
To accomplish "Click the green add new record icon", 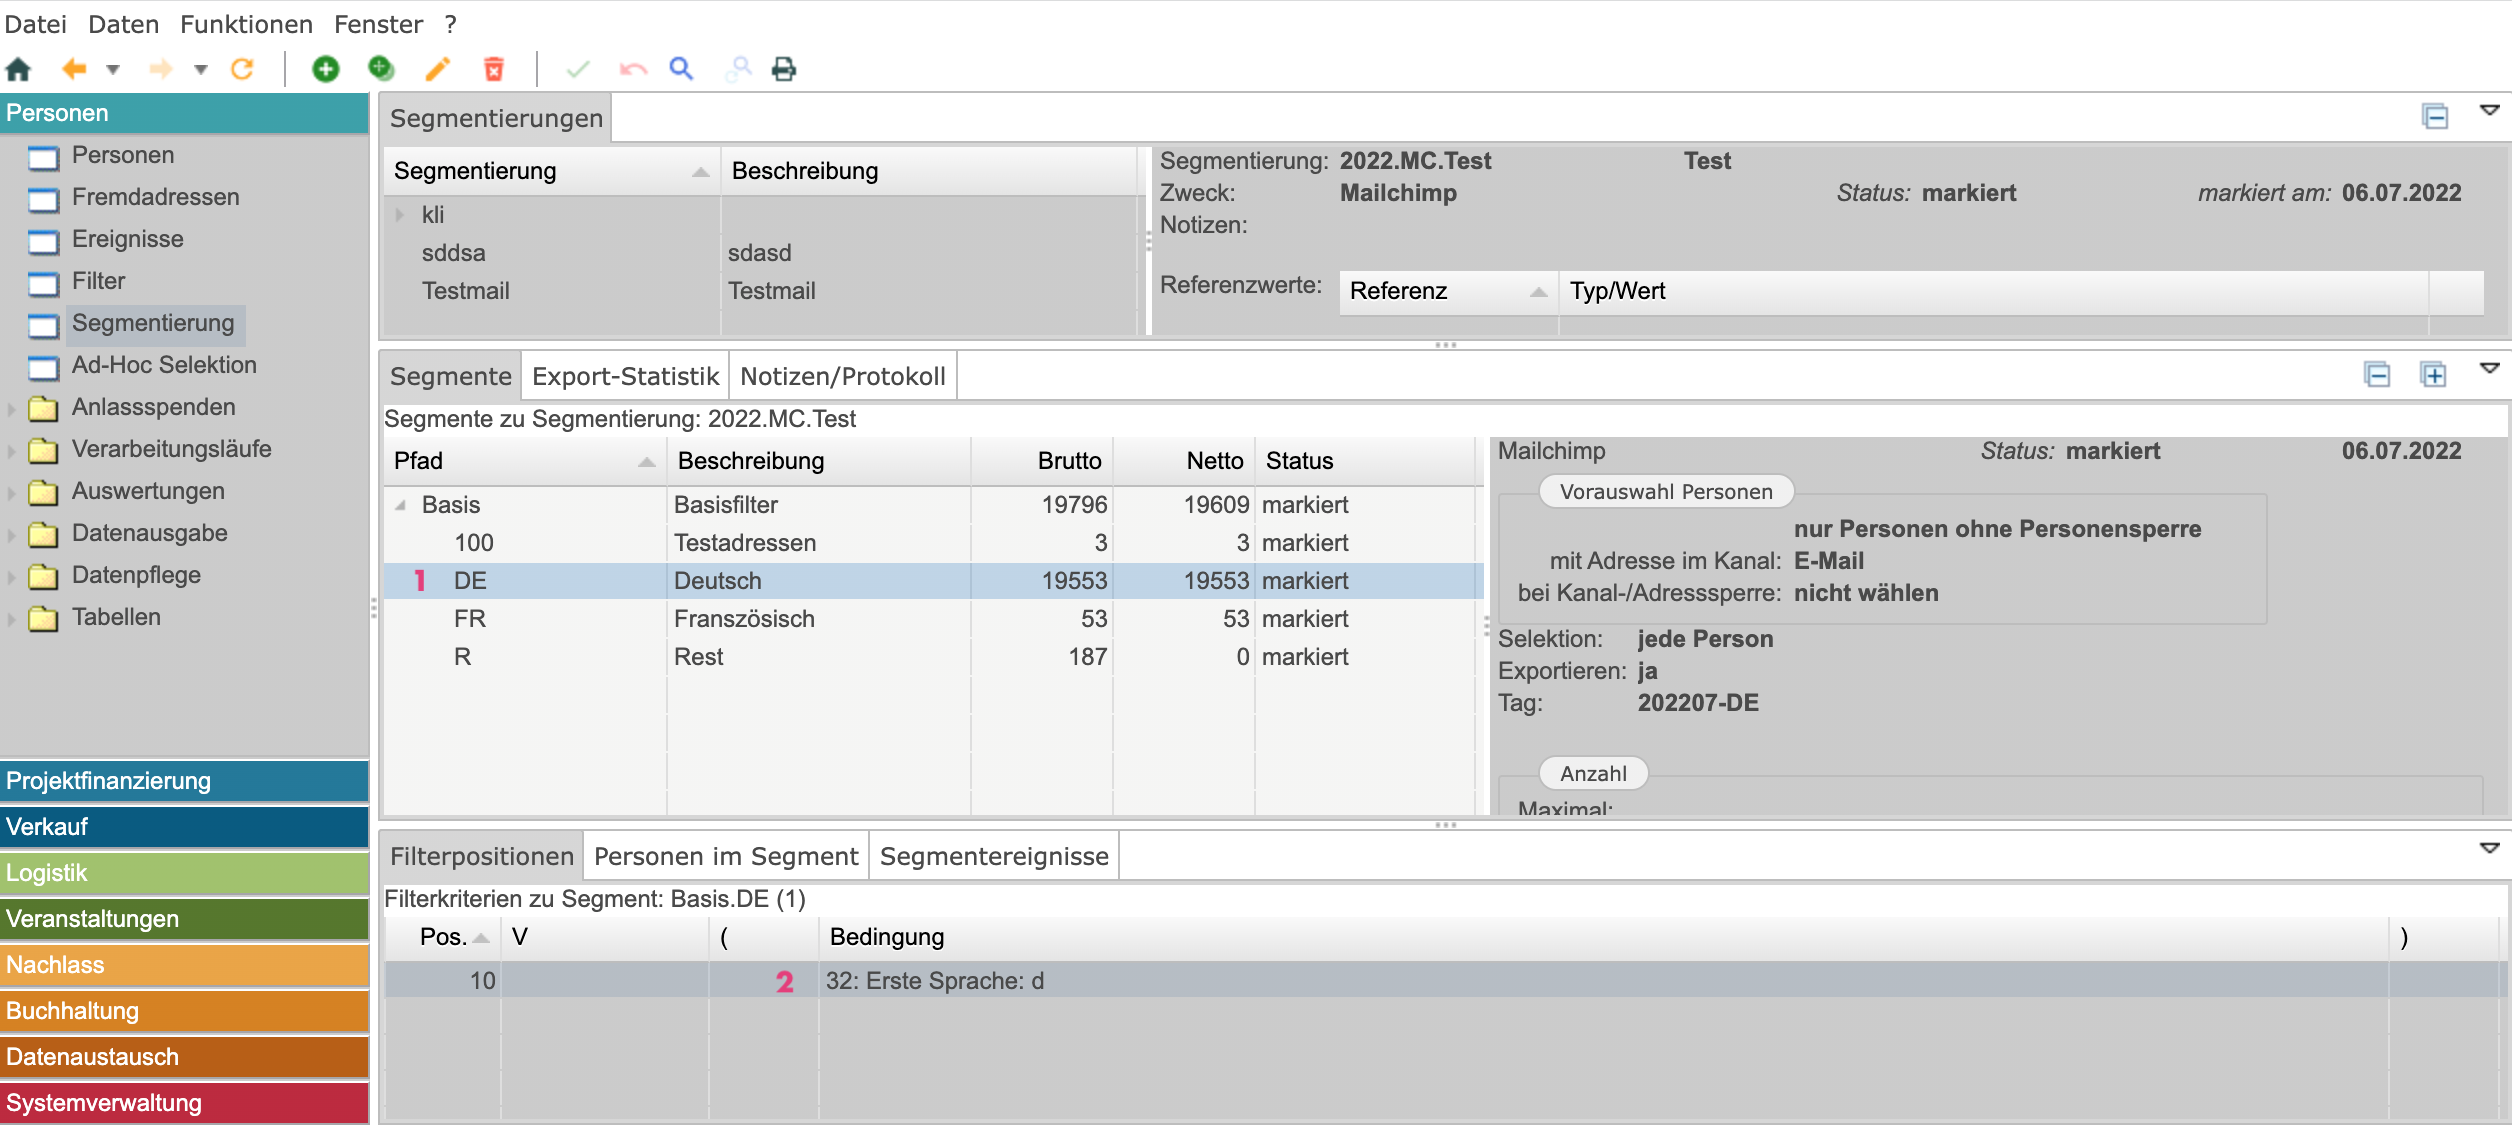I will [325, 69].
